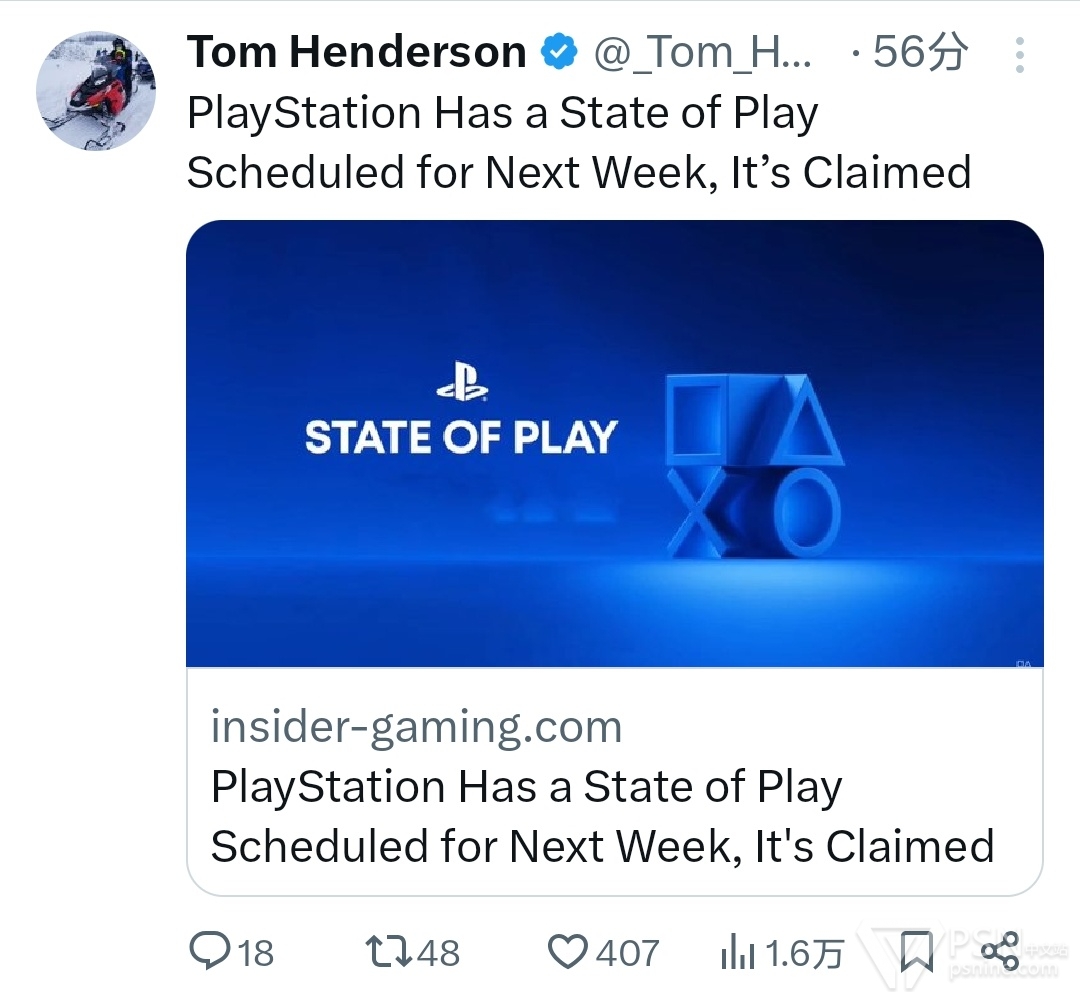The width and height of the screenshot is (1080, 1003).
Task: Open the view analytics bar chart icon
Action: coord(738,952)
